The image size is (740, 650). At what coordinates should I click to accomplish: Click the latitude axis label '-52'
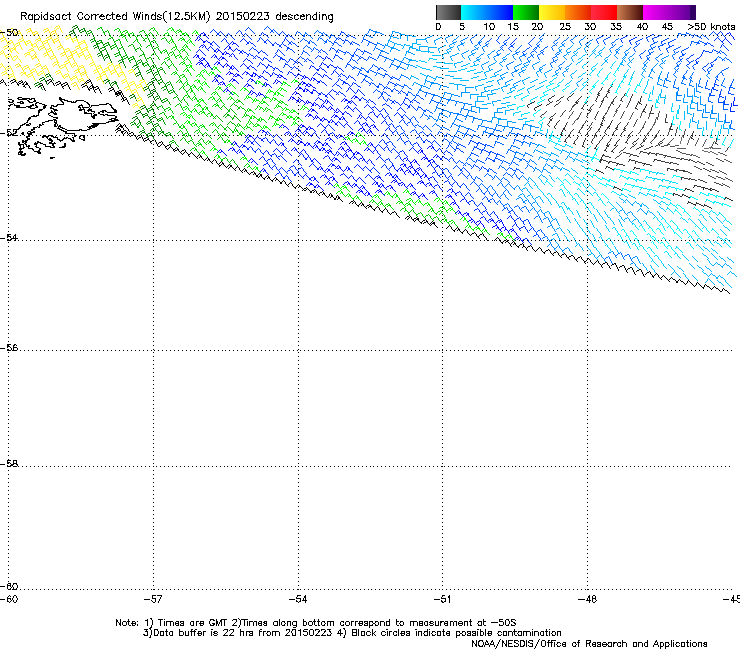tap(9, 133)
